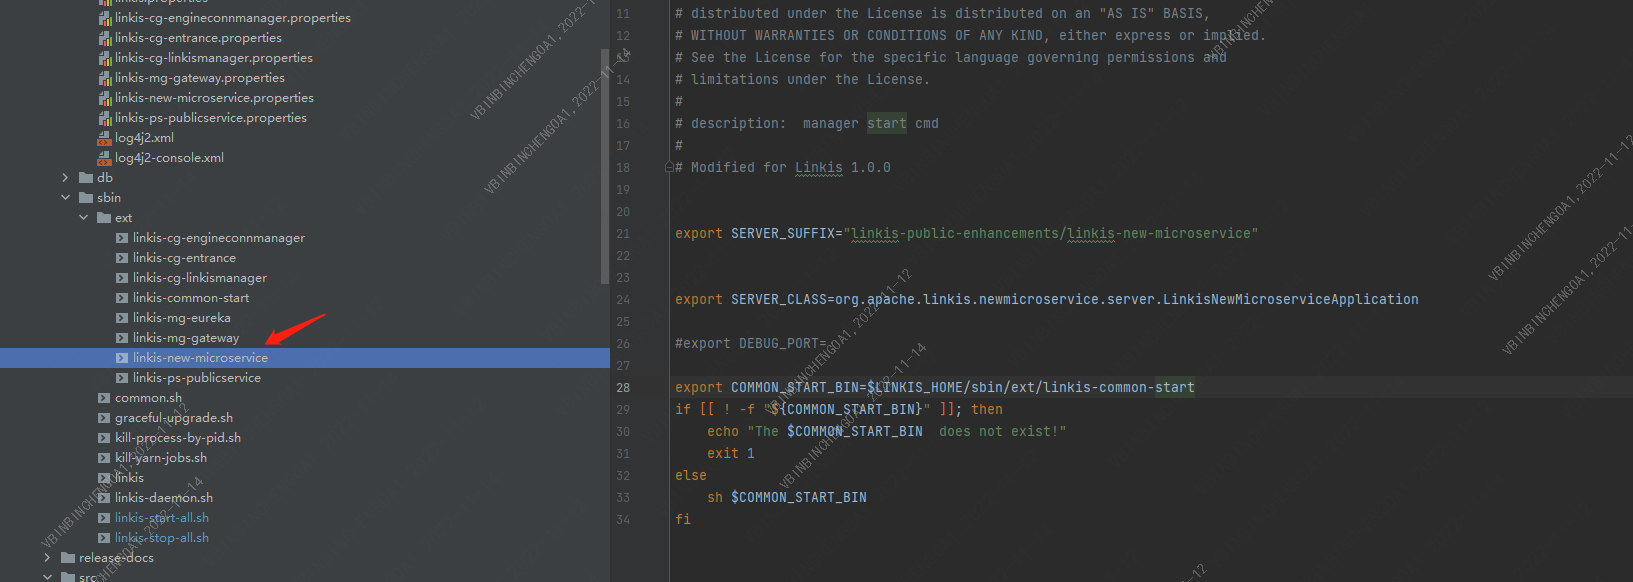
Task: Collapse the ext folder
Action: [x=84, y=218]
